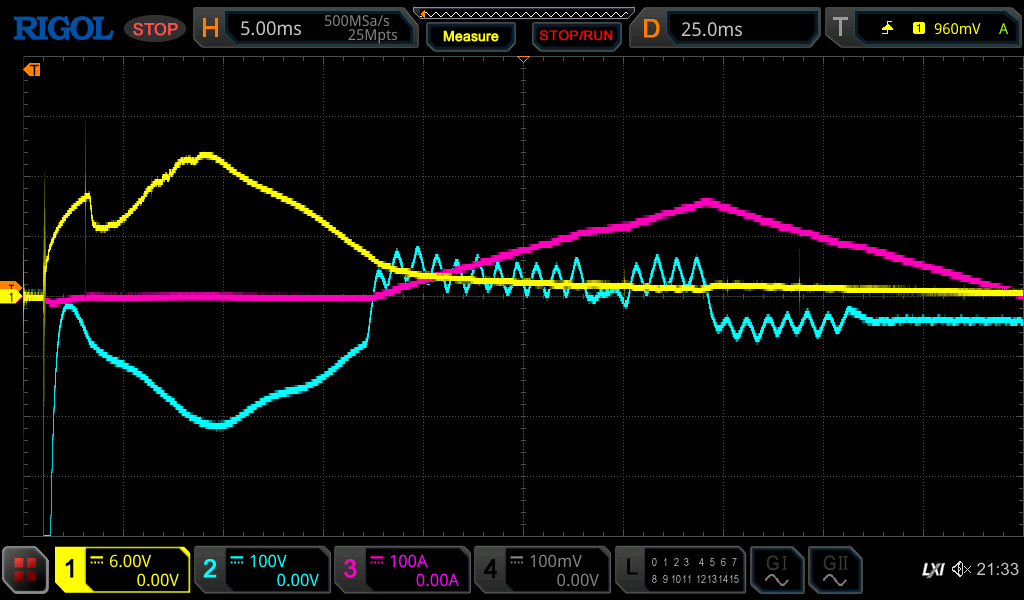Viewport: 1024px width, 600px height.
Task: Click the red STOP status indicator
Action: pyautogui.click(x=155, y=29)
